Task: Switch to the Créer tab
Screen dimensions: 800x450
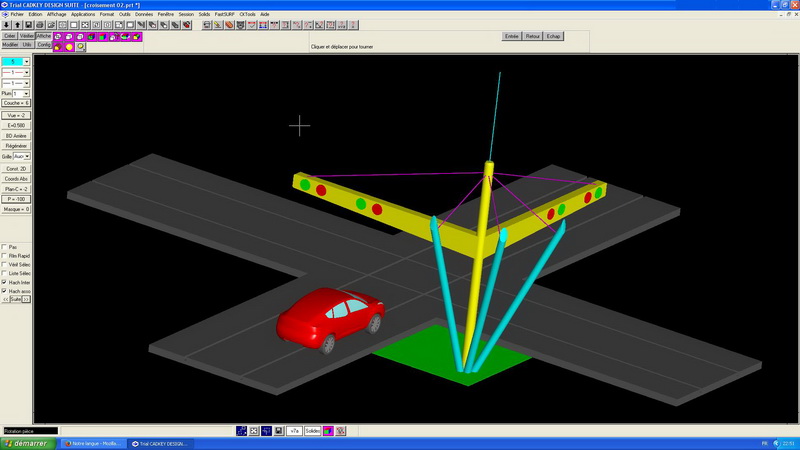Action: (9, 36)
